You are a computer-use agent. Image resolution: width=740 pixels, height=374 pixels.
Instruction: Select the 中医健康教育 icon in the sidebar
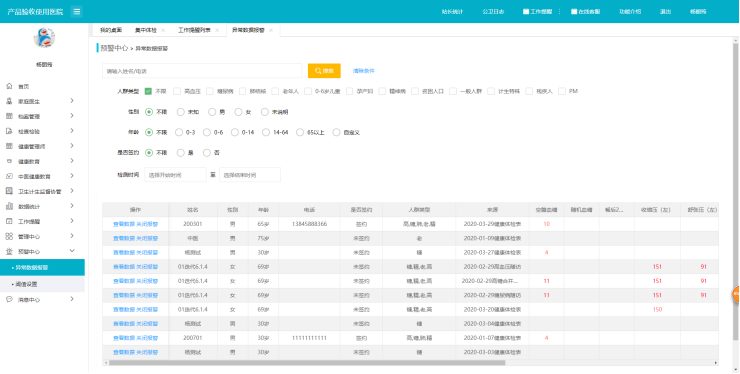point(9,176)
